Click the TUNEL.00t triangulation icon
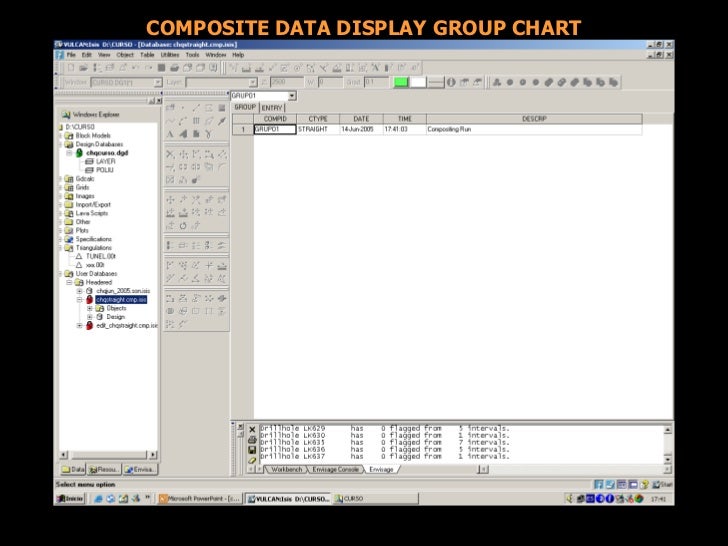The image size is (728, 546). (x=79, y=255)
